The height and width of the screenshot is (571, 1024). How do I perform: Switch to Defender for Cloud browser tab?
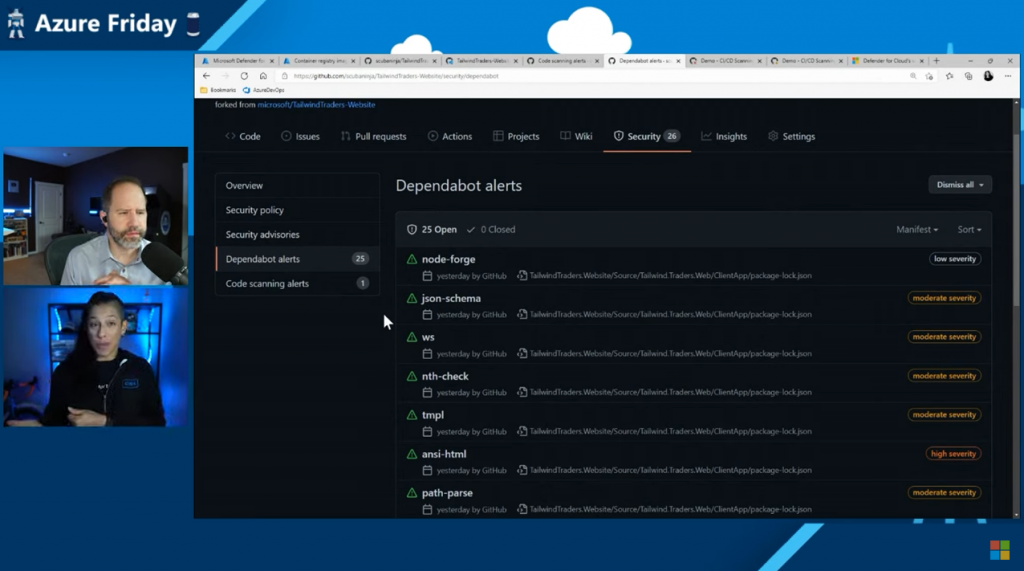point(888,61)
